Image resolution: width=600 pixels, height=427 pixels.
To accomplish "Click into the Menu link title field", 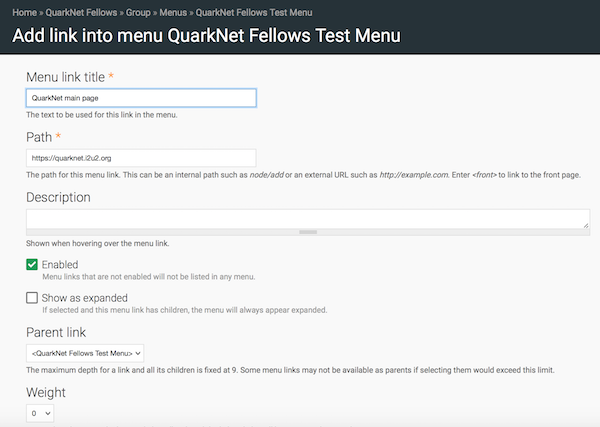I will [x=141, y=98].
